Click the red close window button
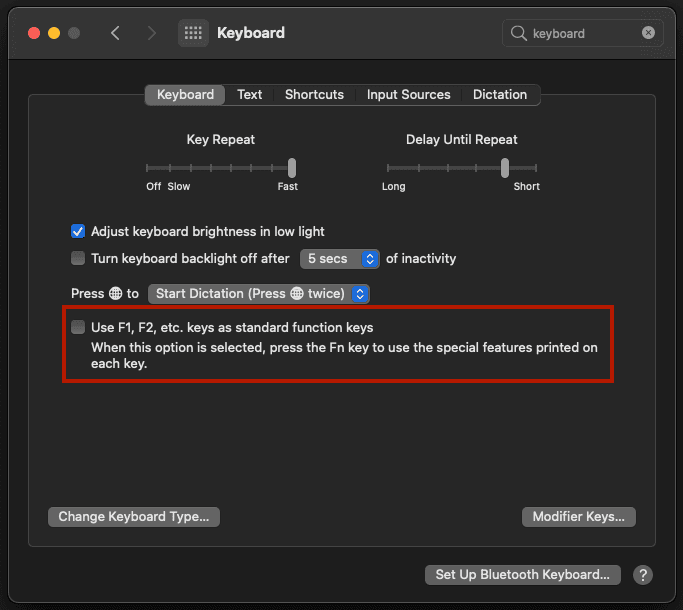The image size is (683, 610). 34,33
